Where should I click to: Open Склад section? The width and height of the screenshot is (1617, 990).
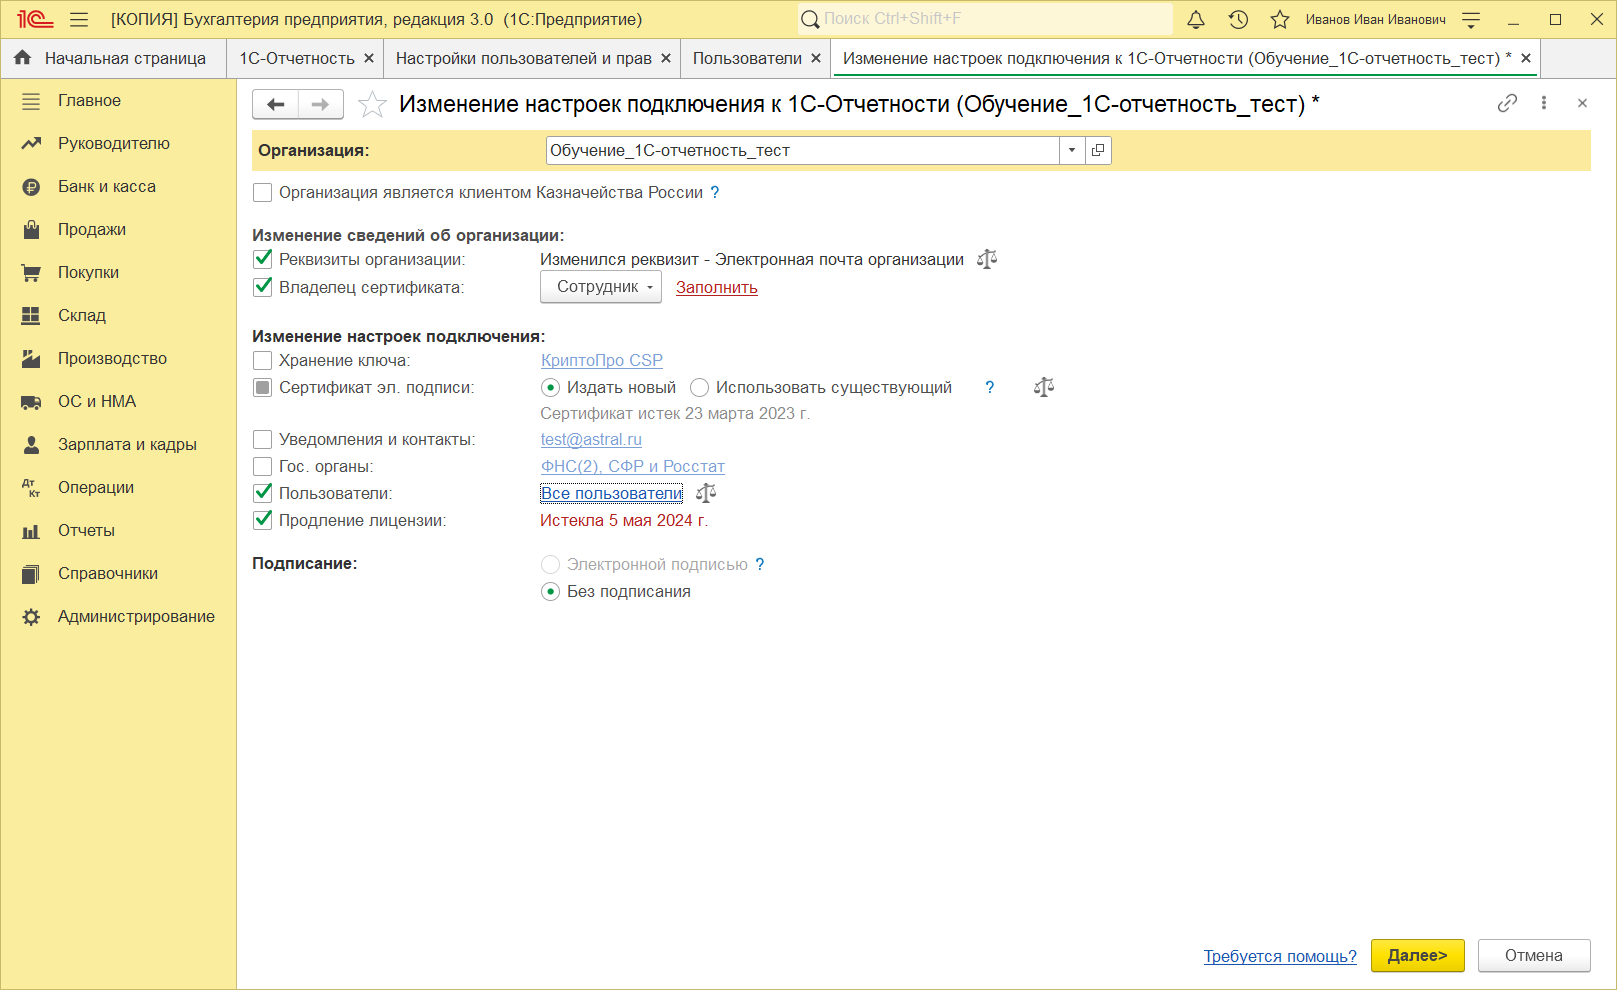tap(118, 316)
